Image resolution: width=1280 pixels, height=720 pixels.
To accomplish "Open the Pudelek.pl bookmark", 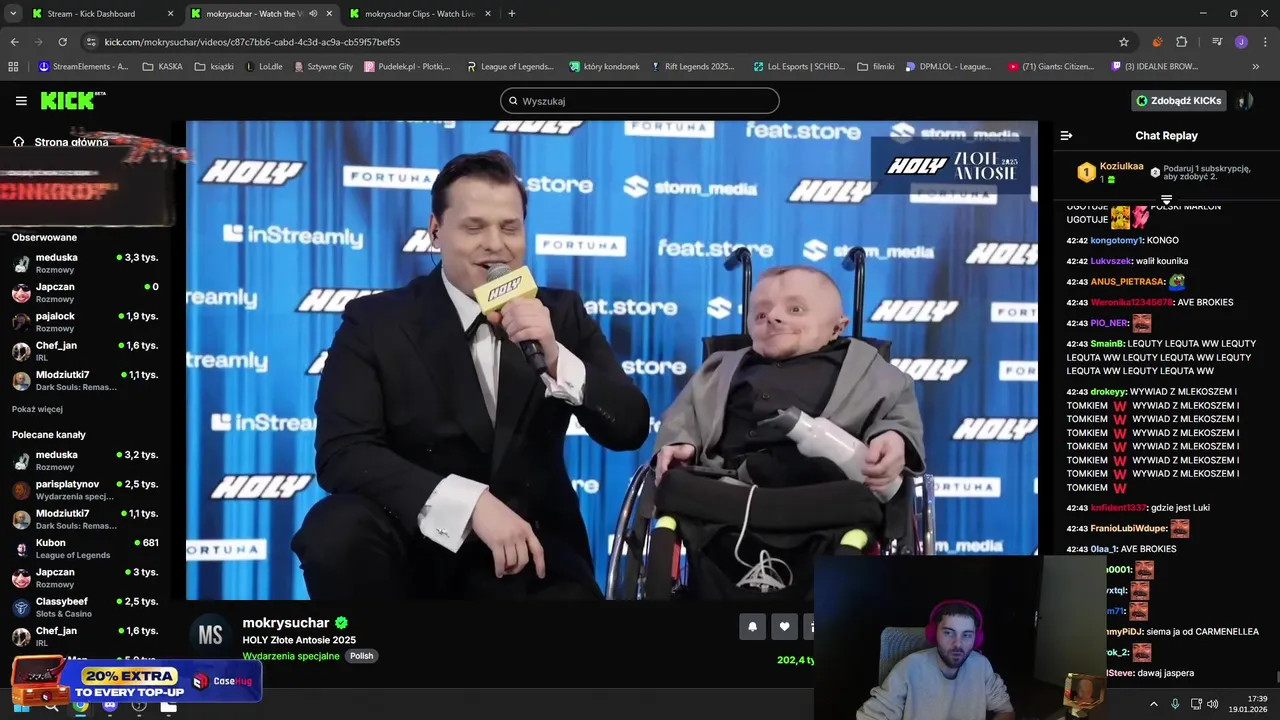I will tap(407, 67).
